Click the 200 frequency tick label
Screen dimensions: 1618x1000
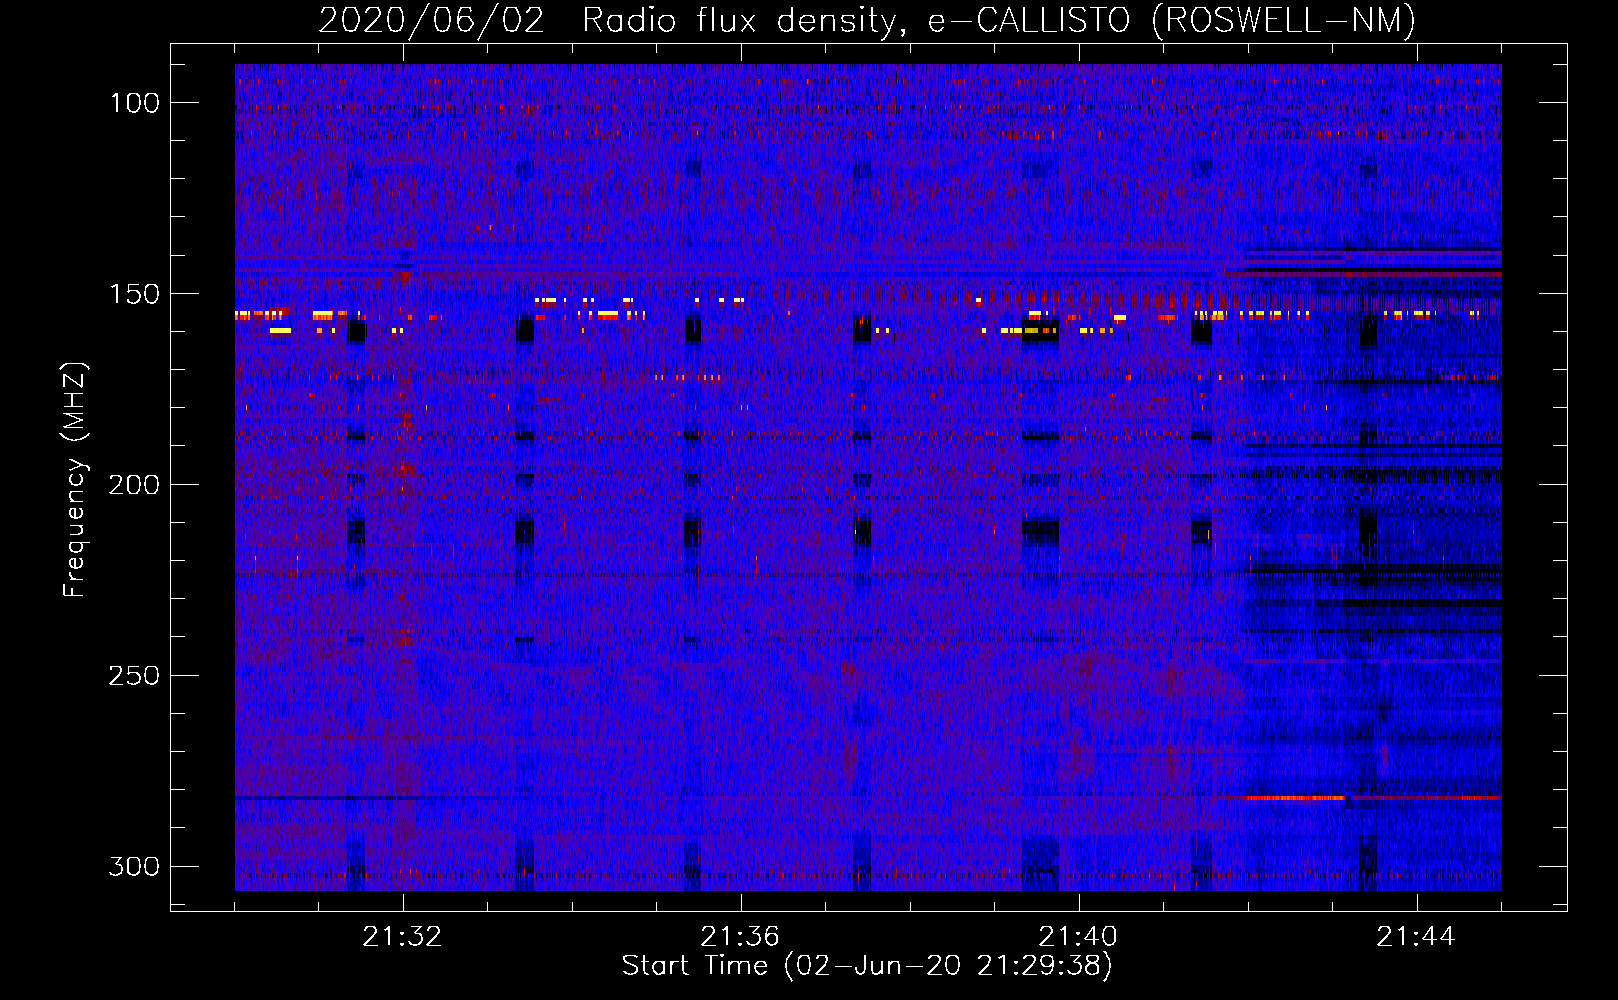pyautogui.click(x=134, y=485)
